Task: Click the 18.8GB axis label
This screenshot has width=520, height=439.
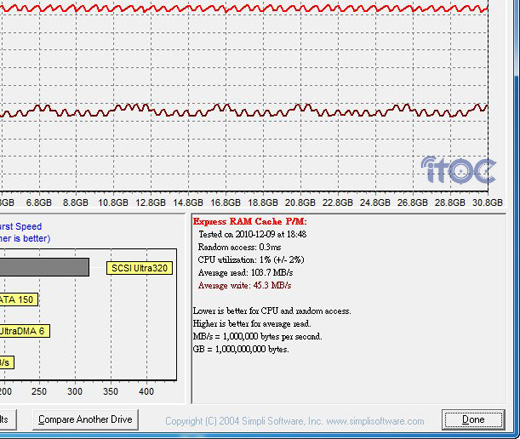Action: pos(263,202)
